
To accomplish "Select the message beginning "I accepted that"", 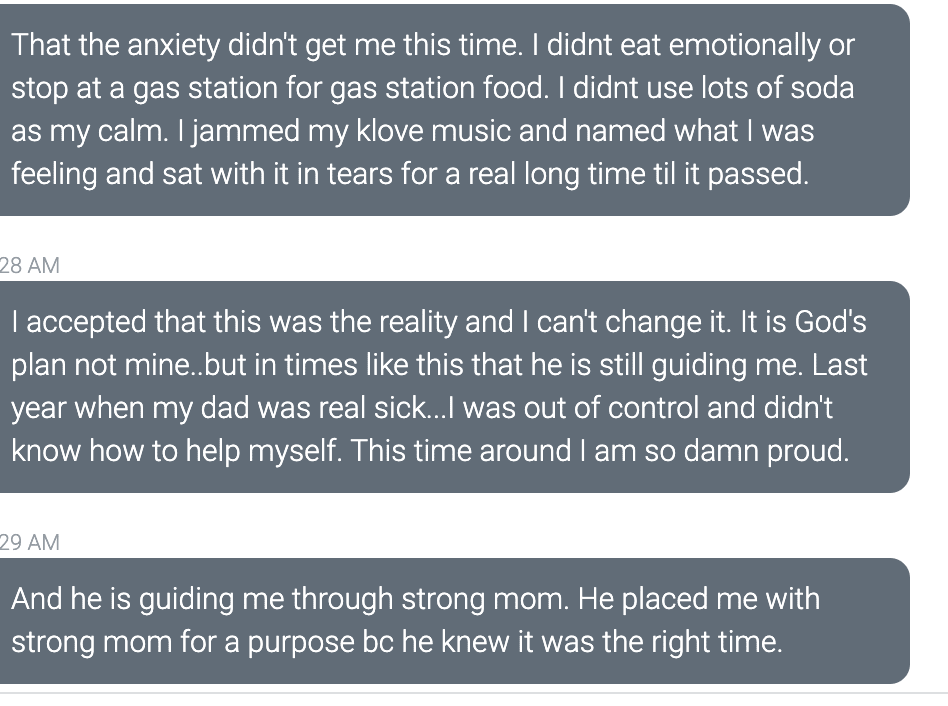I will (454, 387).
